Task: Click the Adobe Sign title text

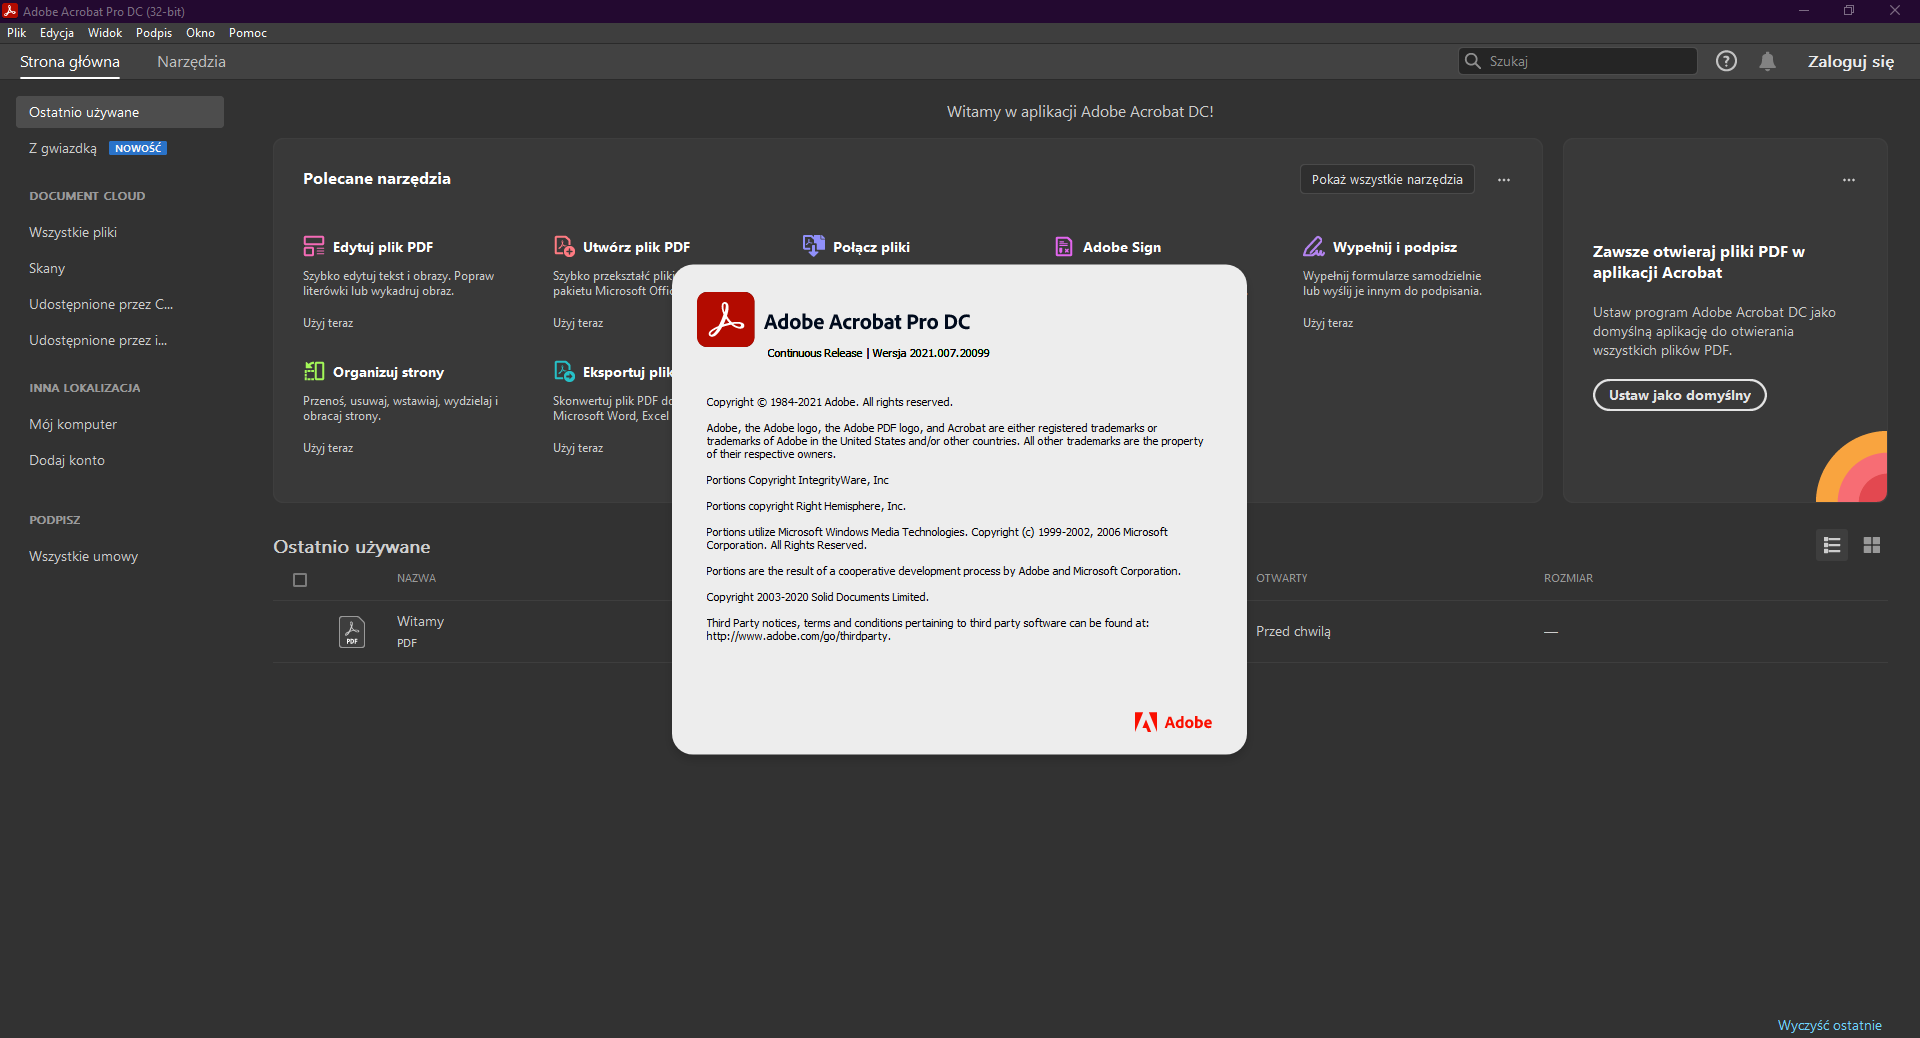Action: coord(1122,247)
